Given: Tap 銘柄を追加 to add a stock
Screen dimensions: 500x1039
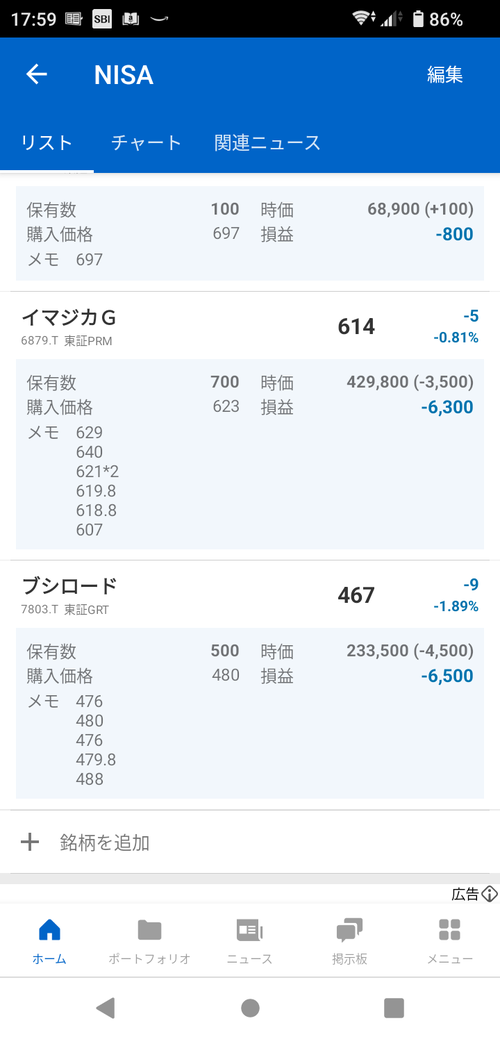Looking at the screenshot, I should 105,843.
